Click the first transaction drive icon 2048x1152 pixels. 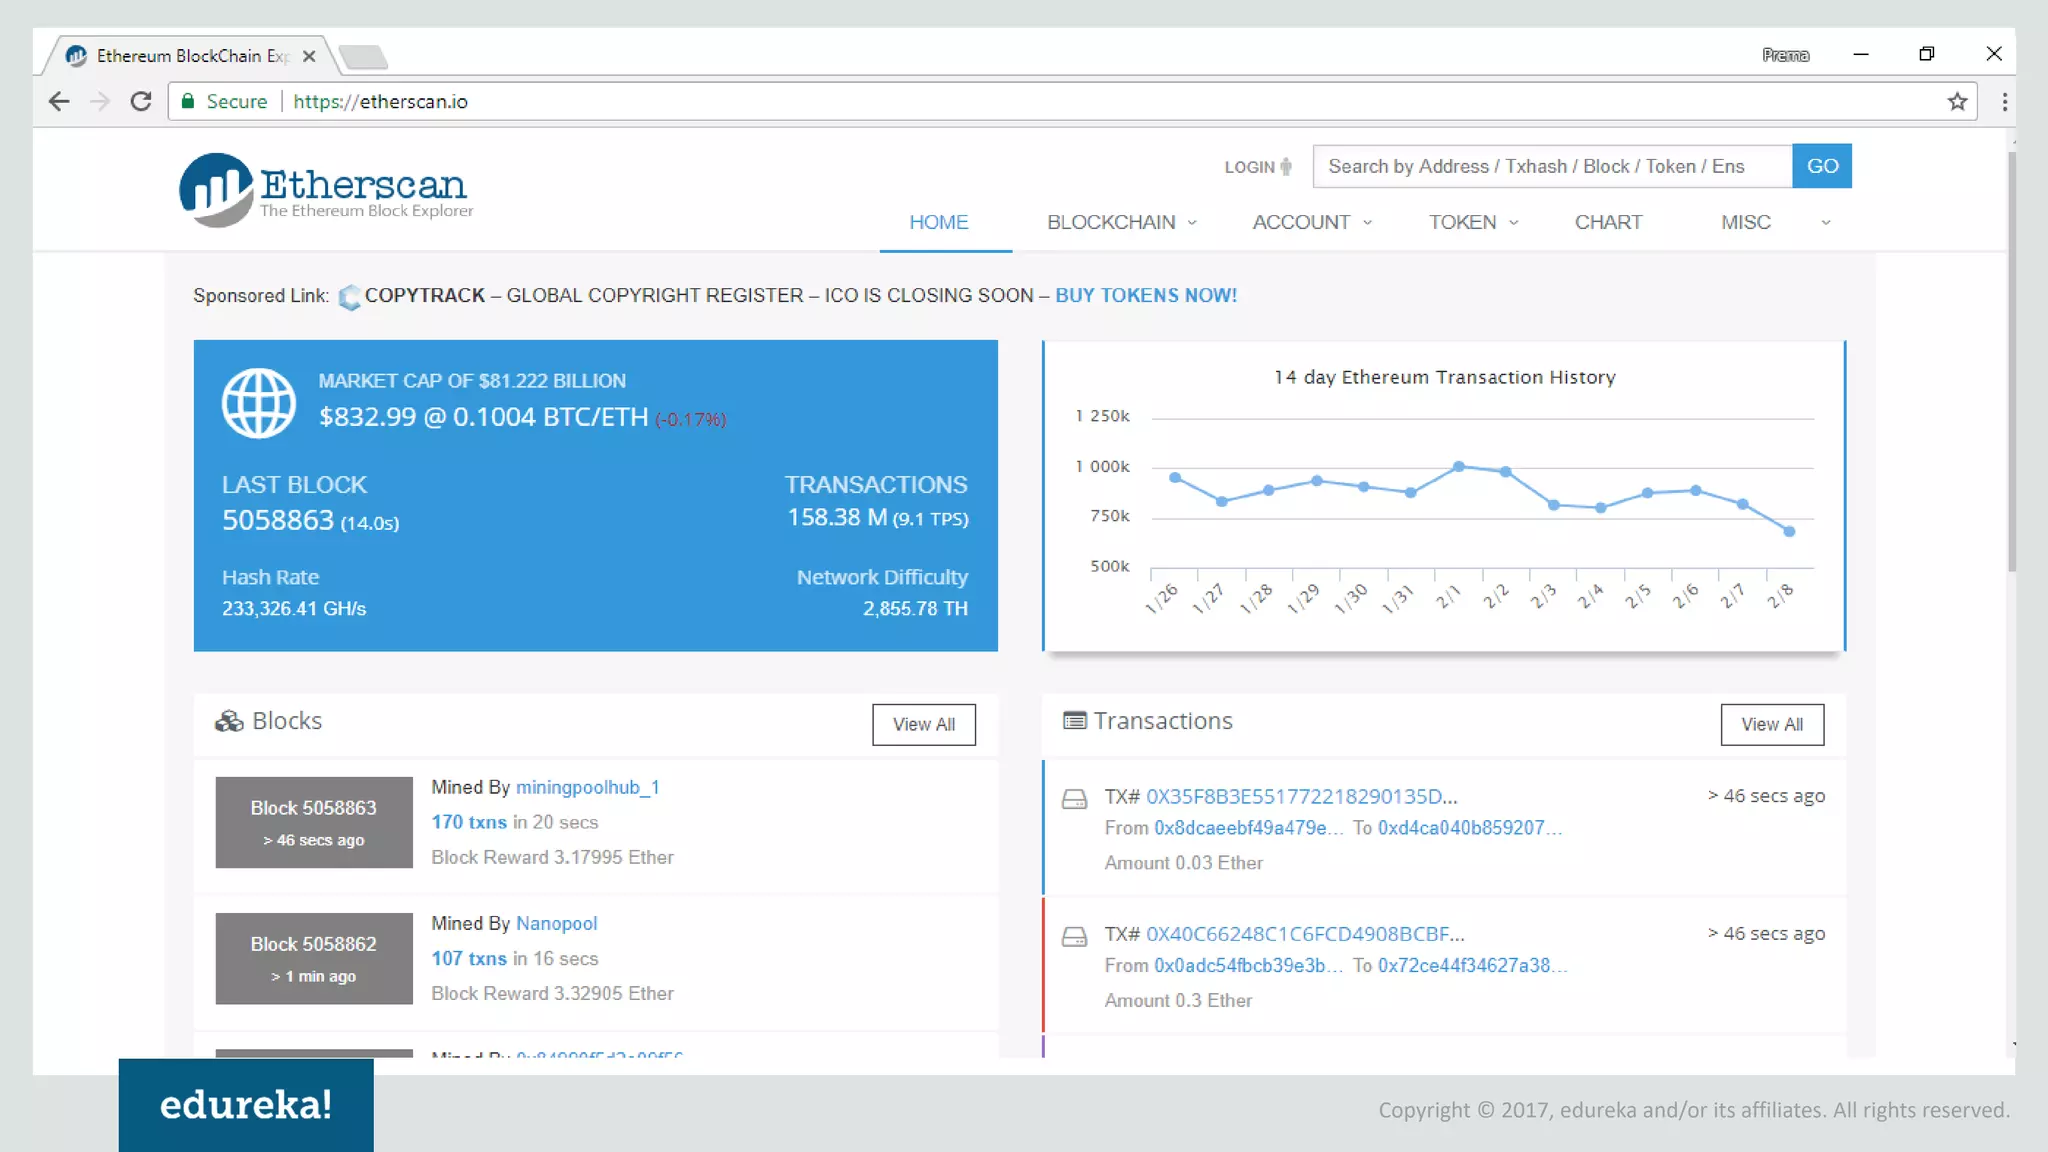click(x=1074, y=799)
